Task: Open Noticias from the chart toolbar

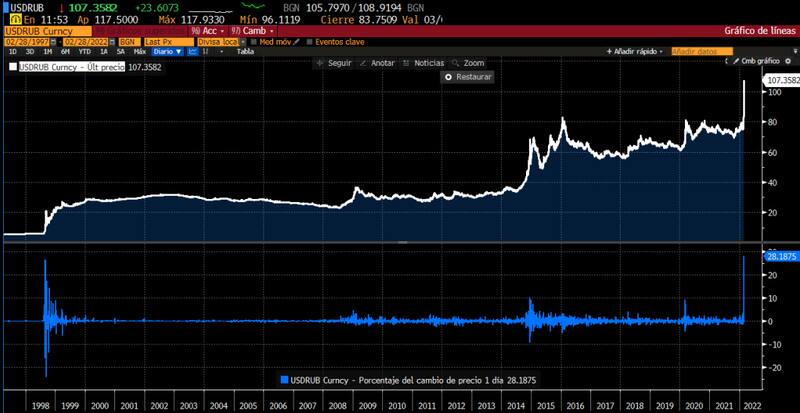Action: pos(428,62)
